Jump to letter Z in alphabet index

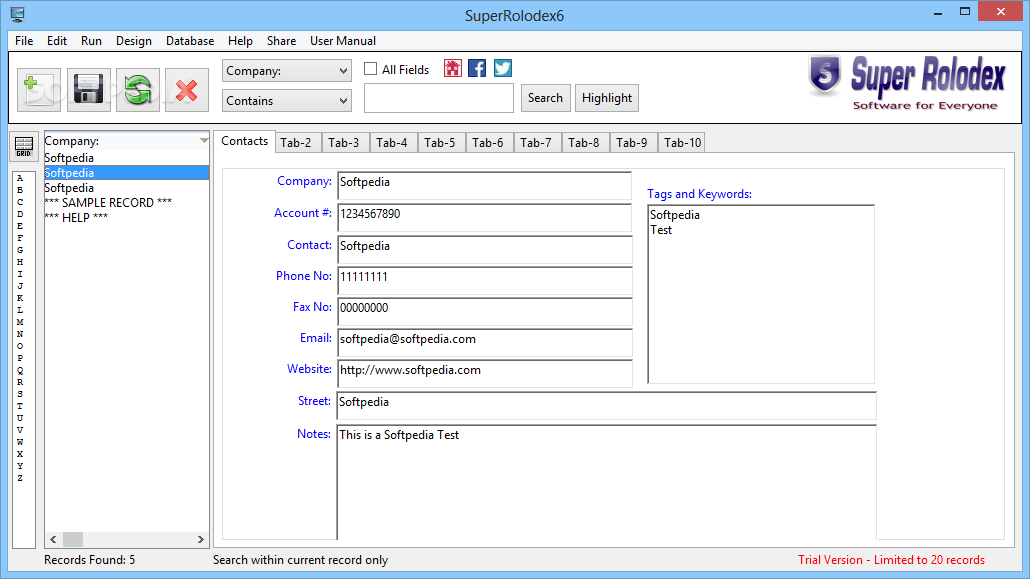(x=20, y=478)
